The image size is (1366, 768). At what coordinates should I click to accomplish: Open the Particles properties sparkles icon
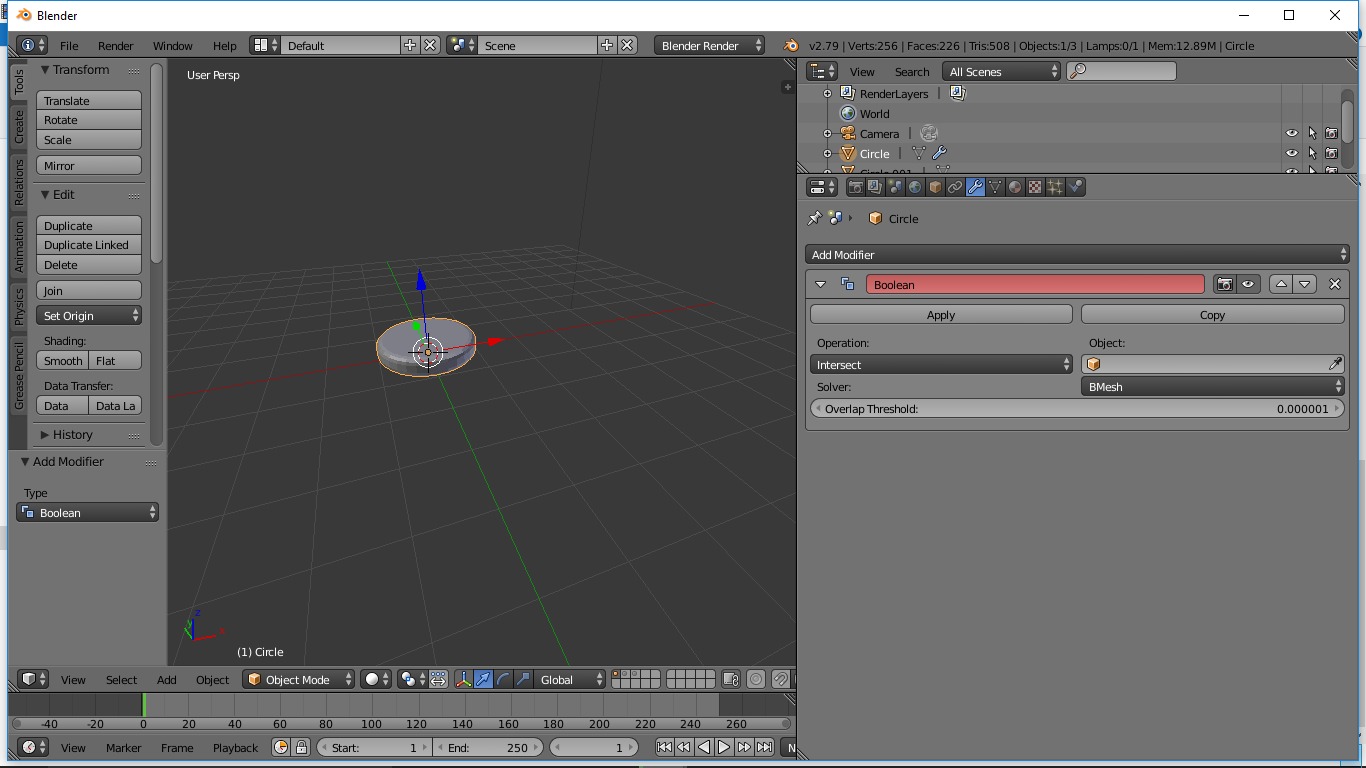[x=1055, y=187]
